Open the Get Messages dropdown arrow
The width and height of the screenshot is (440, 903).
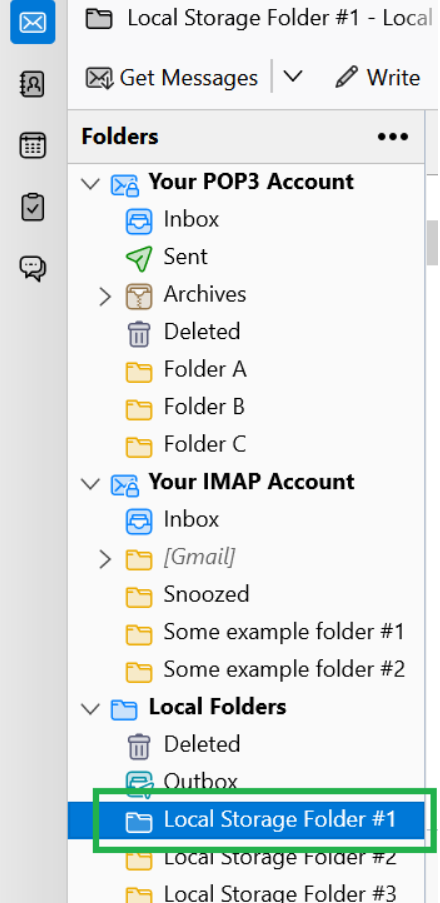tap(293, 77)
